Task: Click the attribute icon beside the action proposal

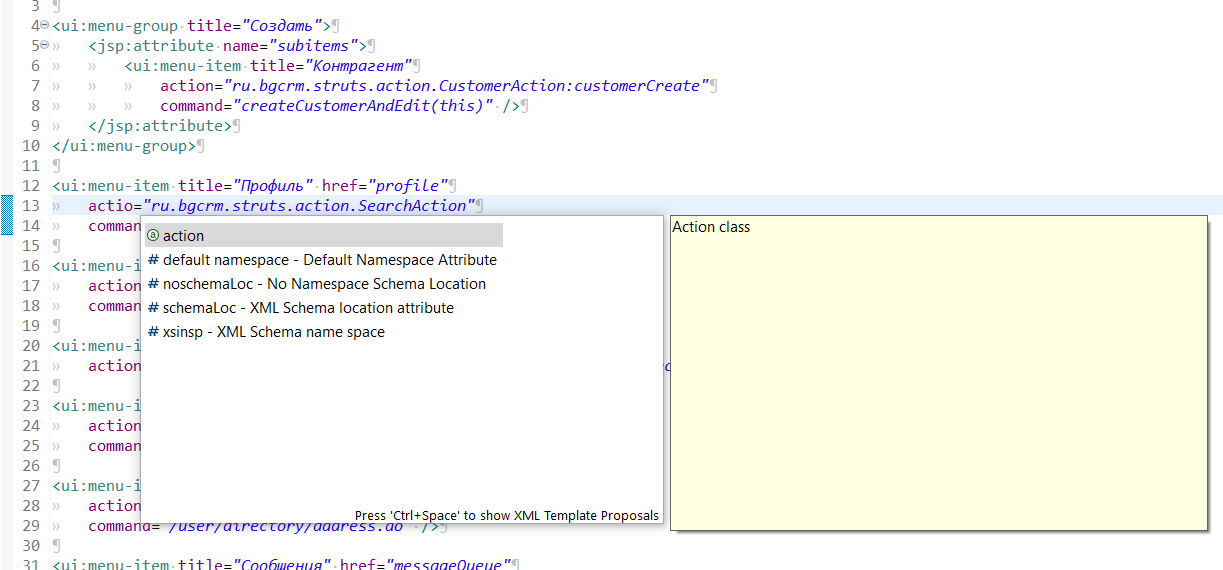Action: click(153, 236)
